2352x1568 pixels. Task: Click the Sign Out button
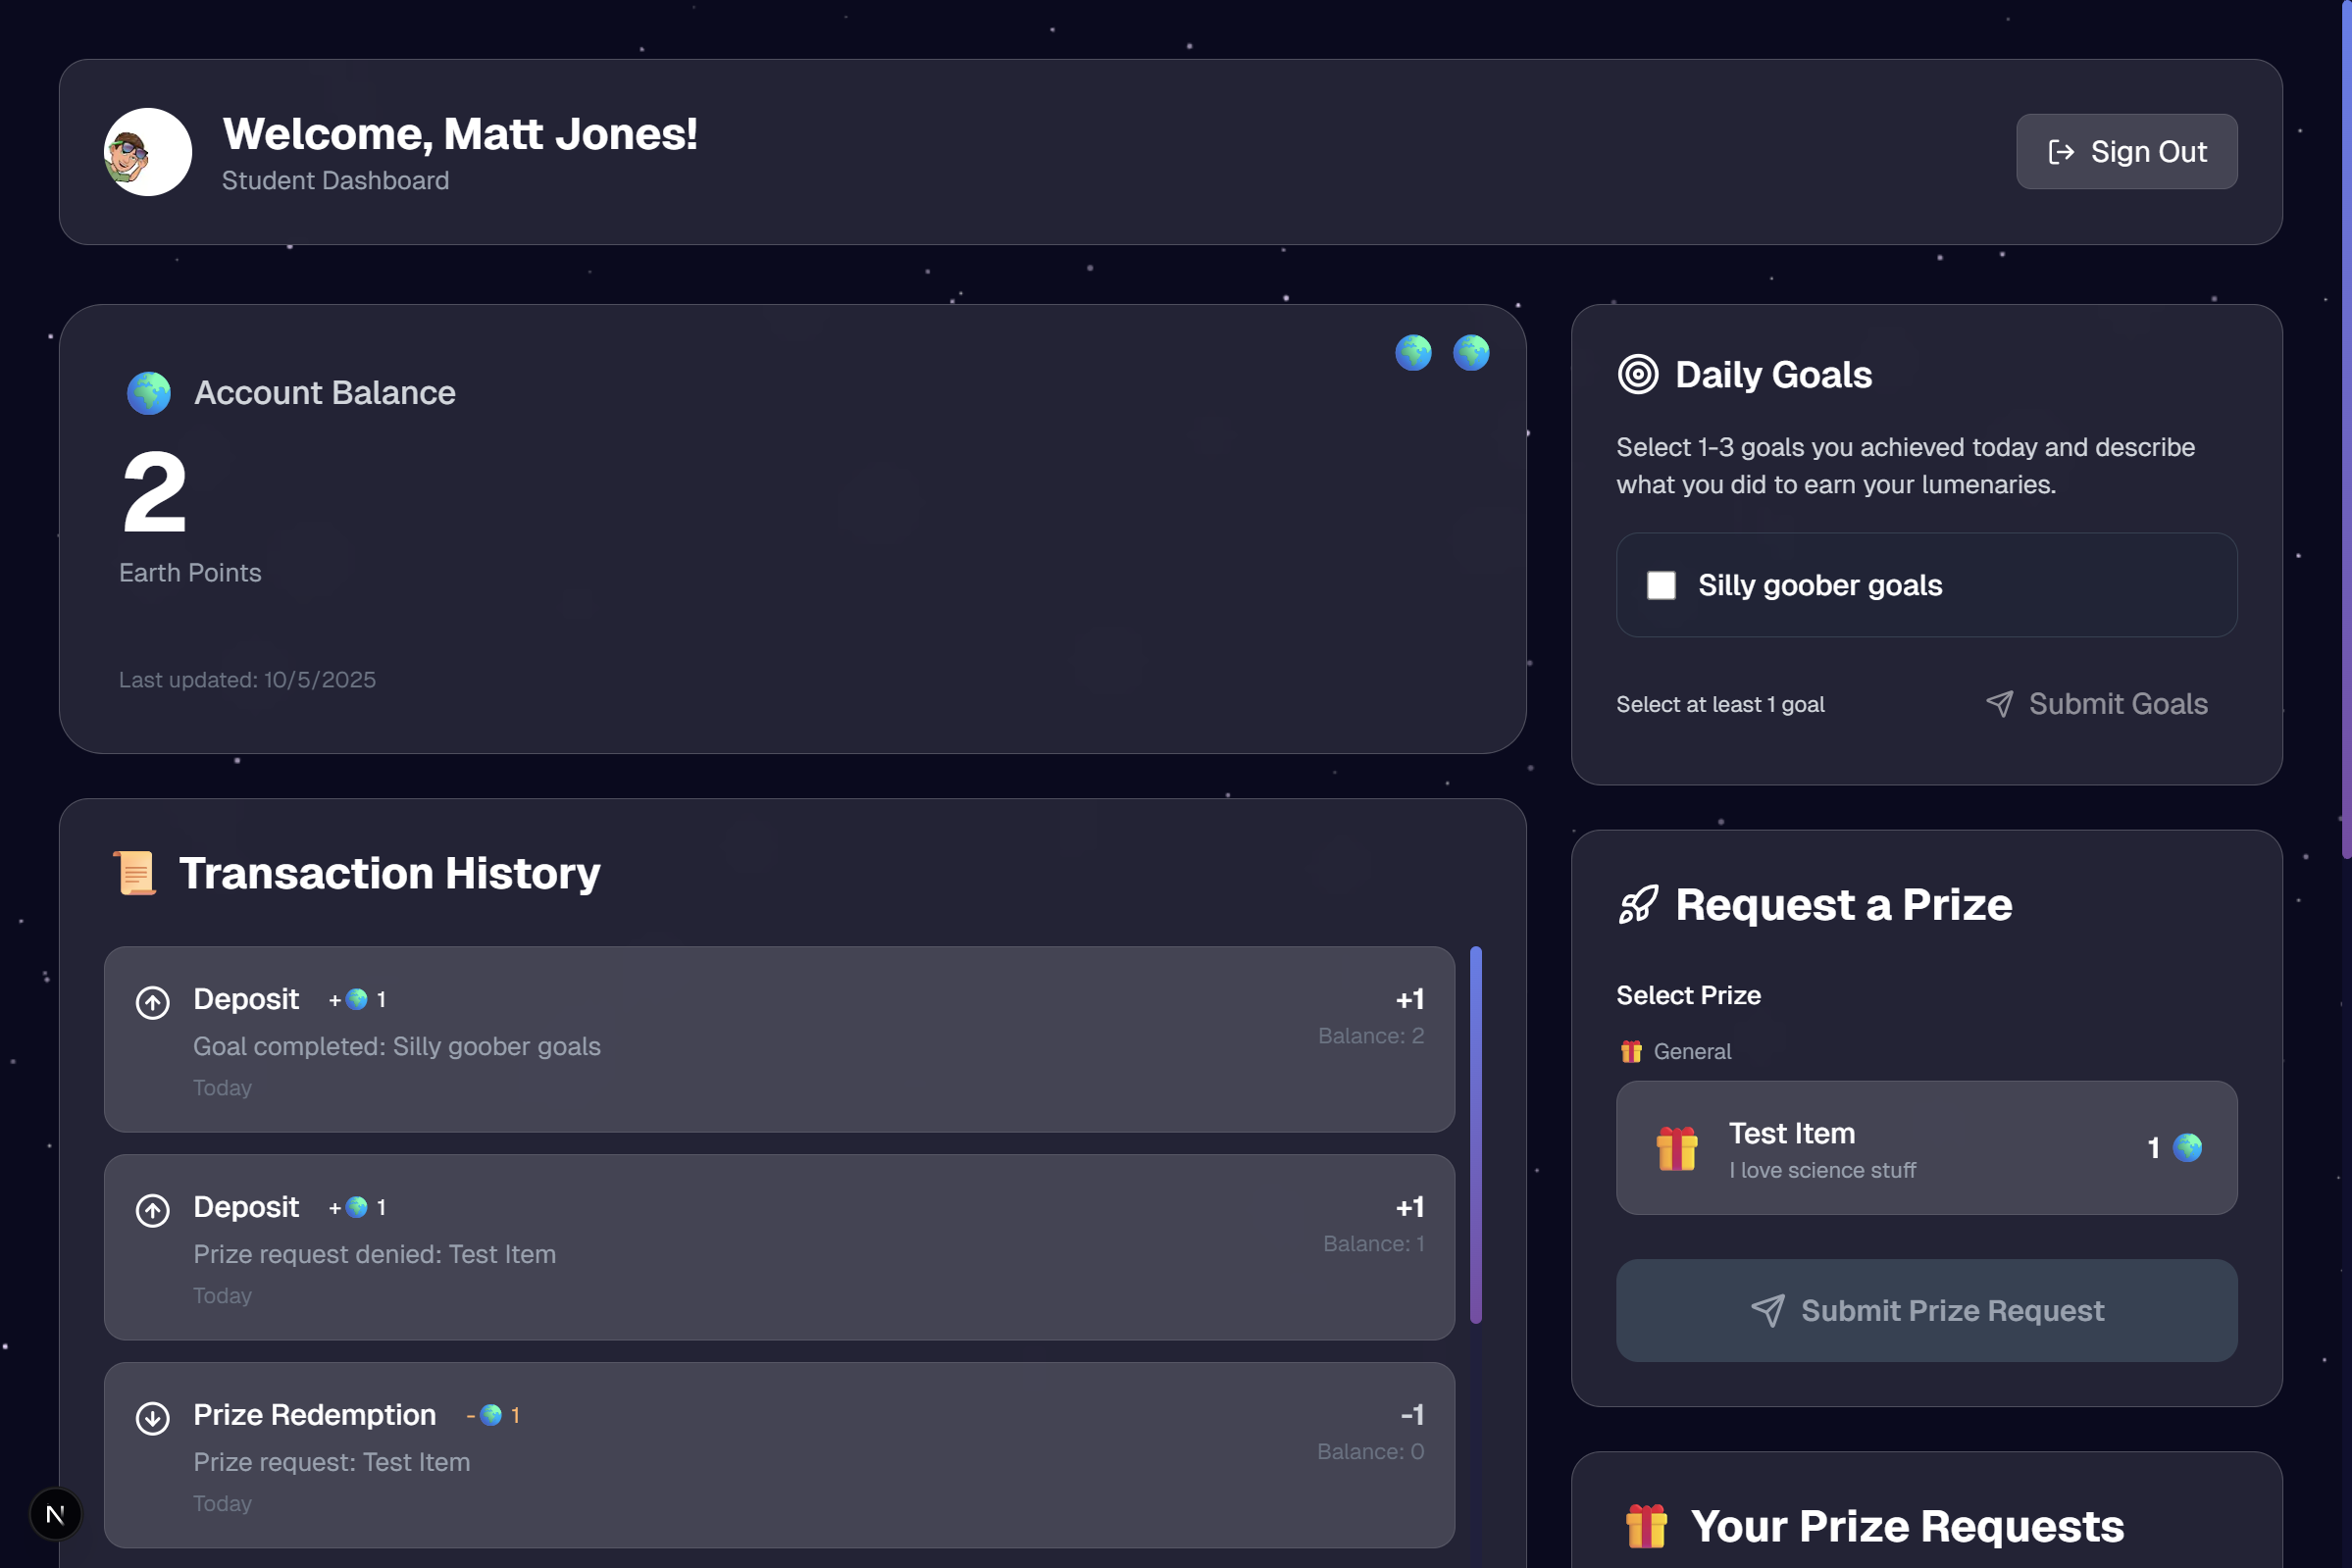coord(2127,152)
